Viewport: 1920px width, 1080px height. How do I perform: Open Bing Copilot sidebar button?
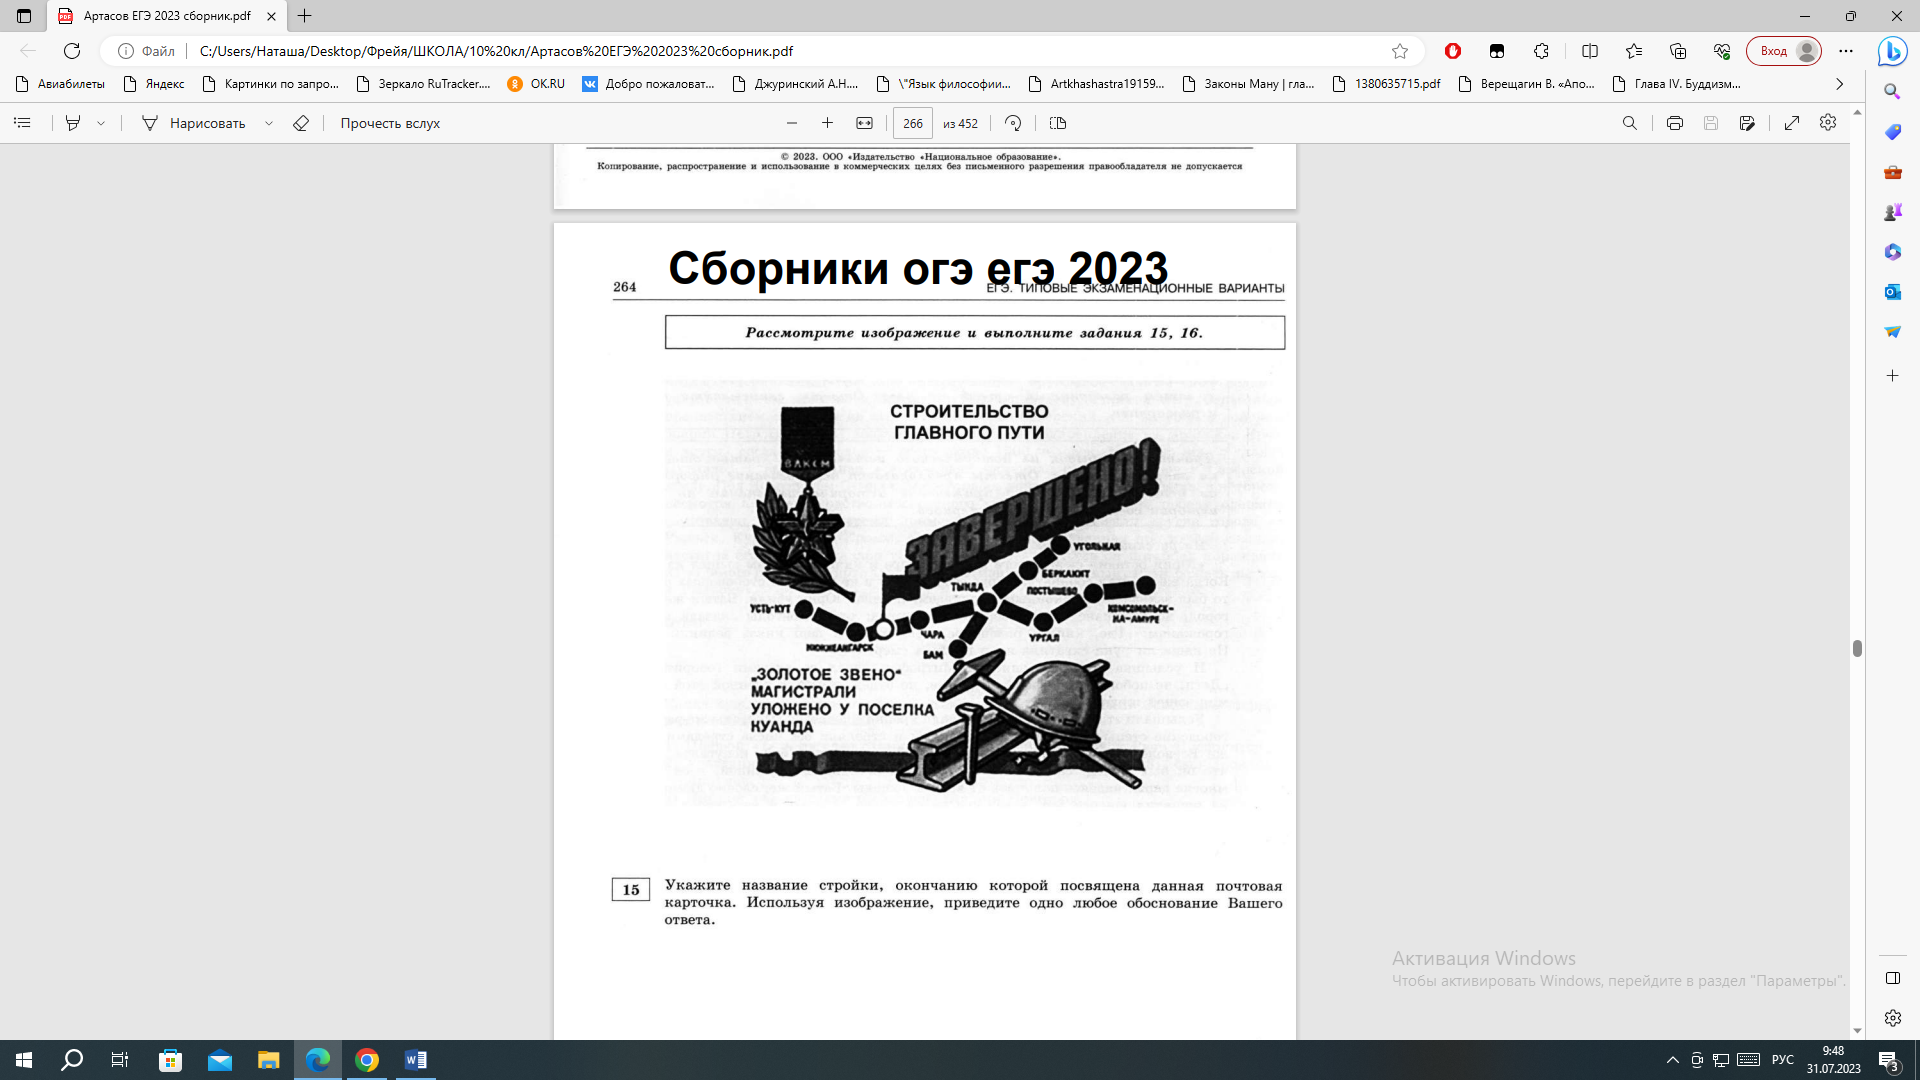1892,51
